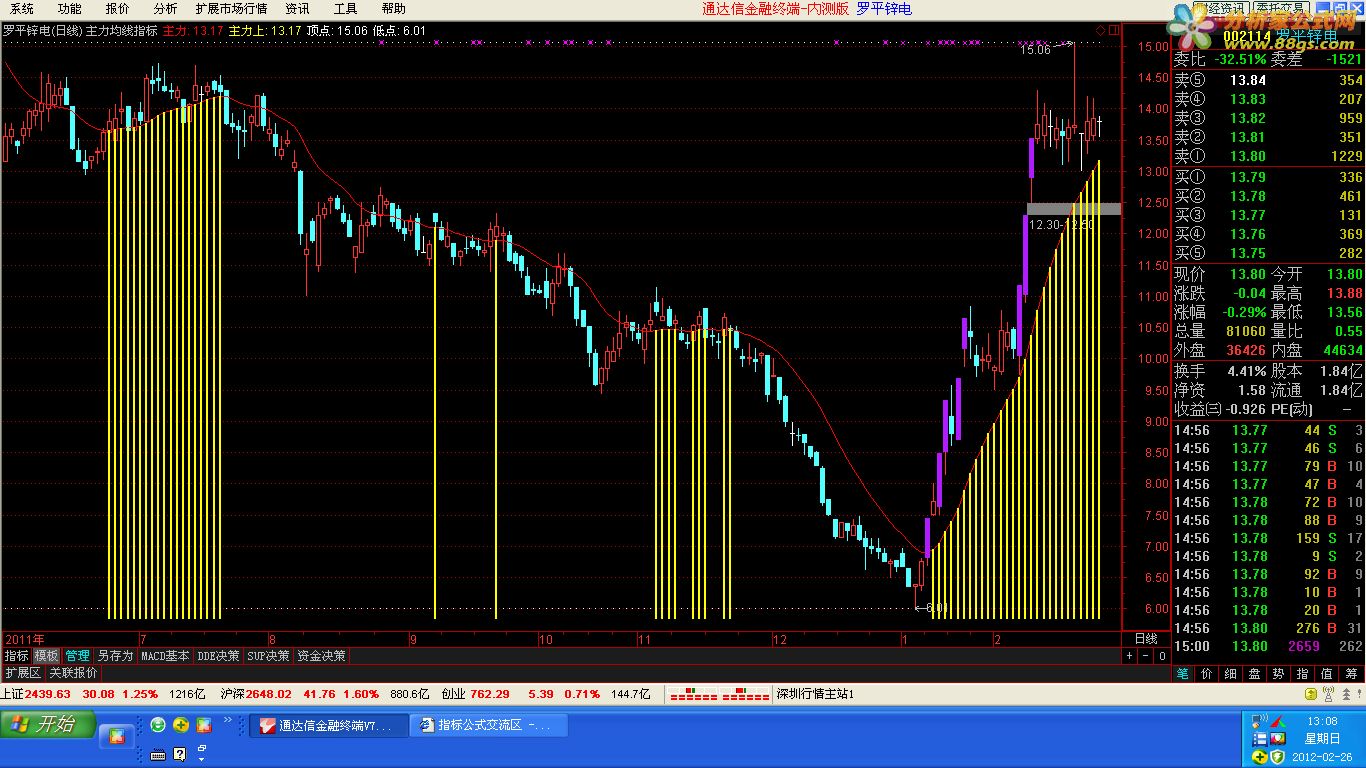Select the 势 tab in the quote panel
The height and width of the screenshot is (768, 1366).
click(x=1279, y=674)
